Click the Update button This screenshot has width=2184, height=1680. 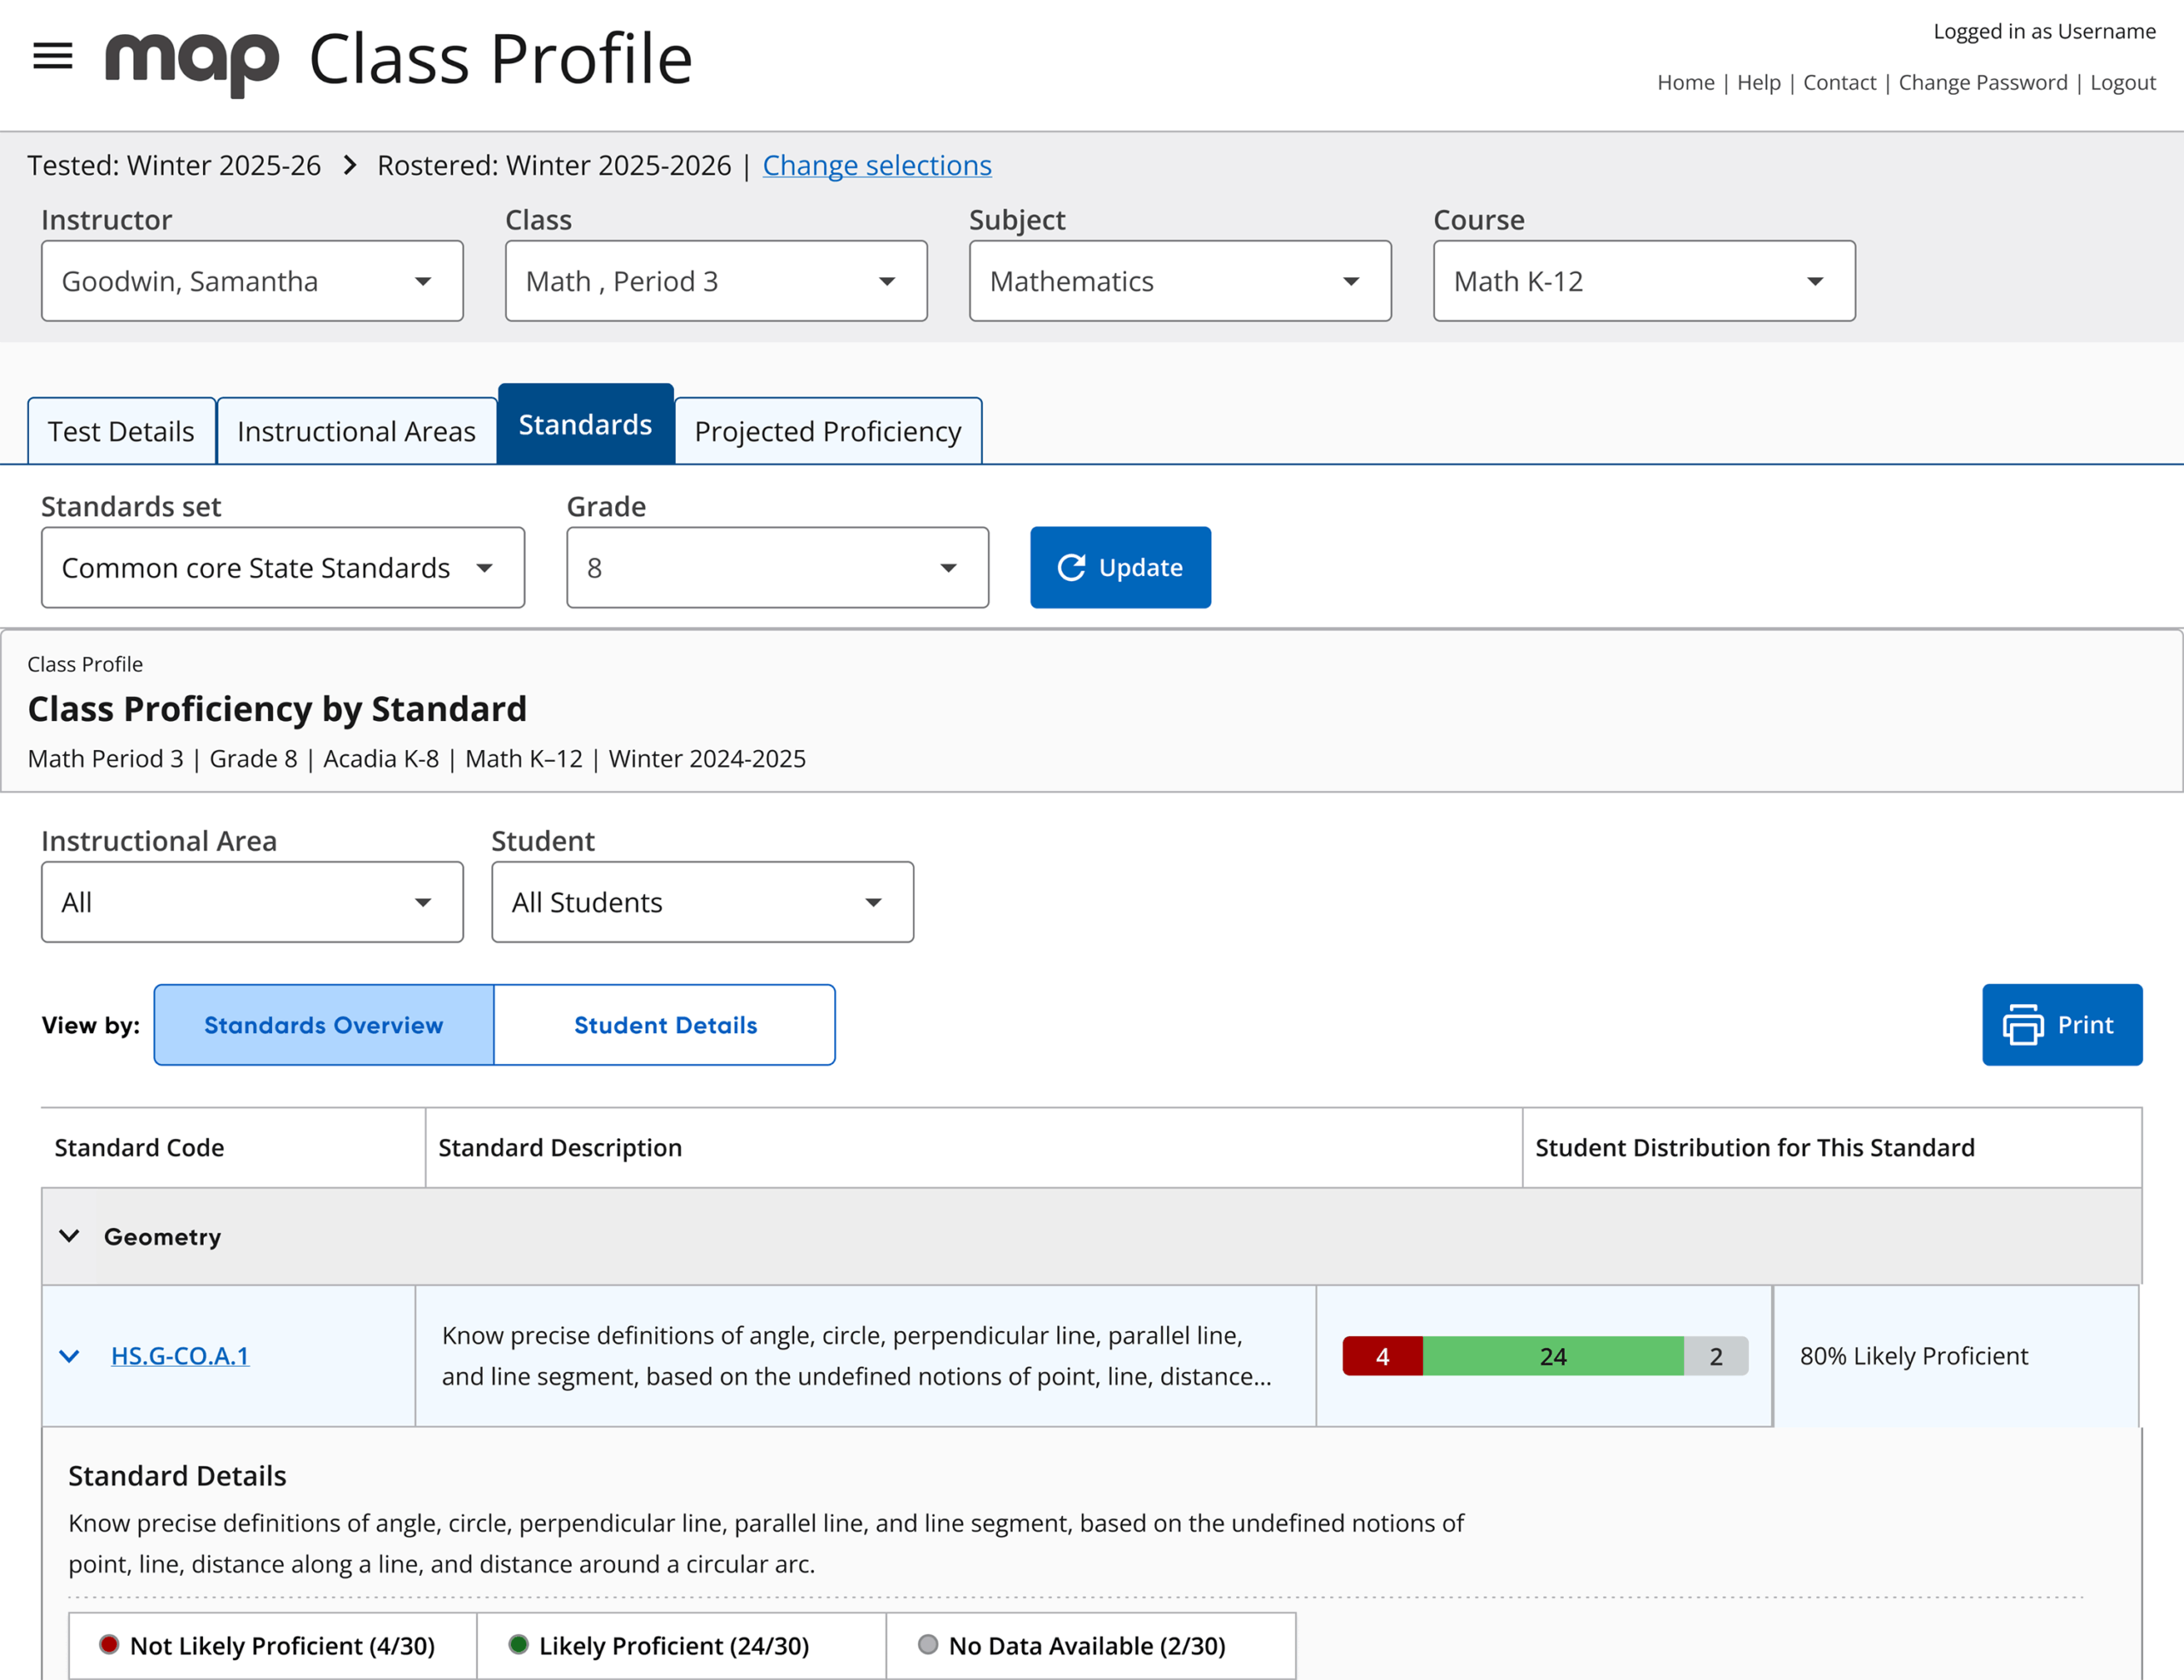click(x=1120, y=568)
